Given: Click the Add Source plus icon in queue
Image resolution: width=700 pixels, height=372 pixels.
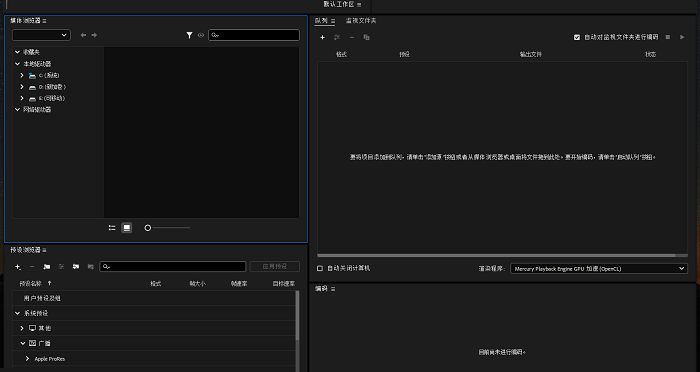Looking at the screenshot, I should coord(322,38).
